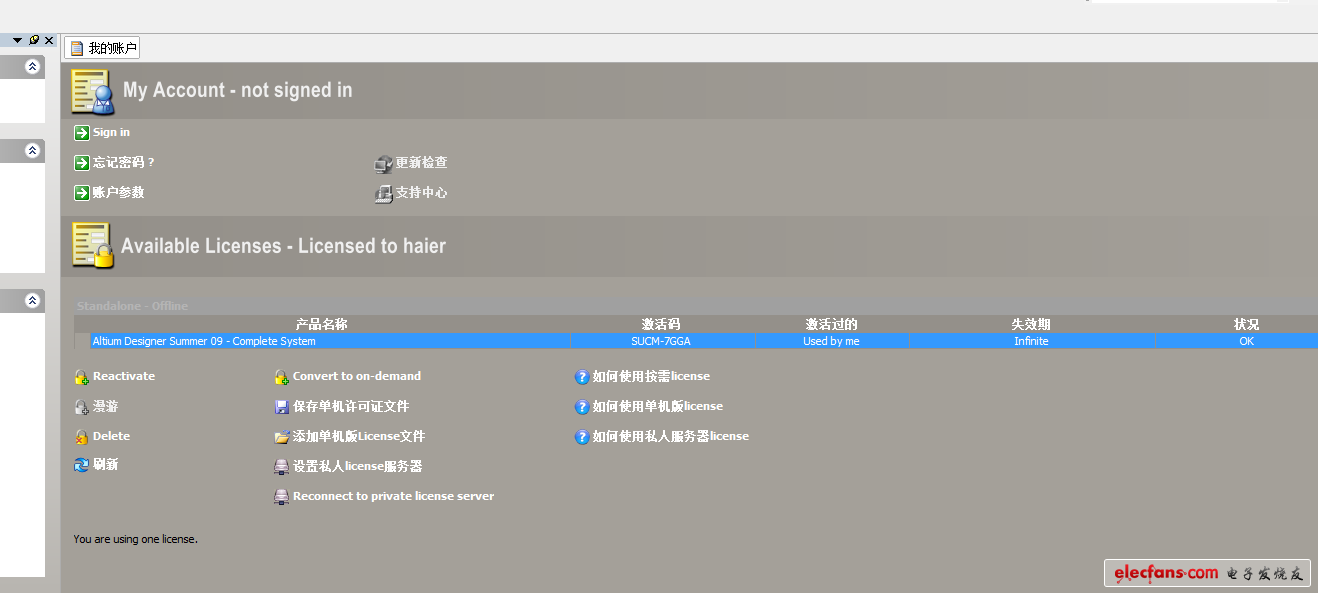This screenshot has width=1318, height=593.
Task: Click the Available Licenses header icon
Action: pyautogui.click(x=93, y=246)
